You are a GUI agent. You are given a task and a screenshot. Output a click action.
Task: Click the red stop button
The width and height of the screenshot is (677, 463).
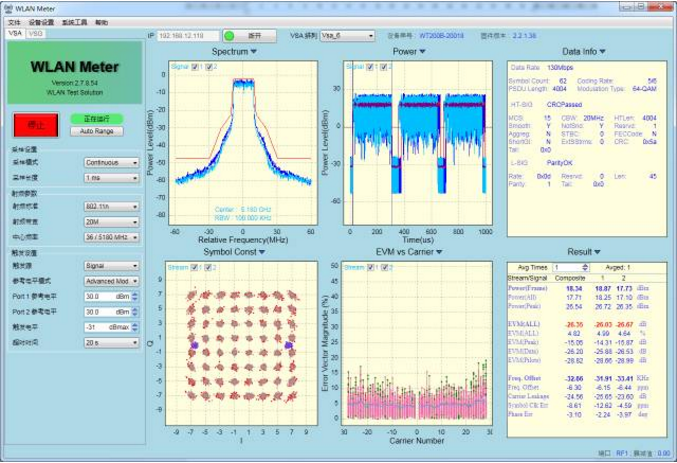pyautogui.click(x=36, y=125)
